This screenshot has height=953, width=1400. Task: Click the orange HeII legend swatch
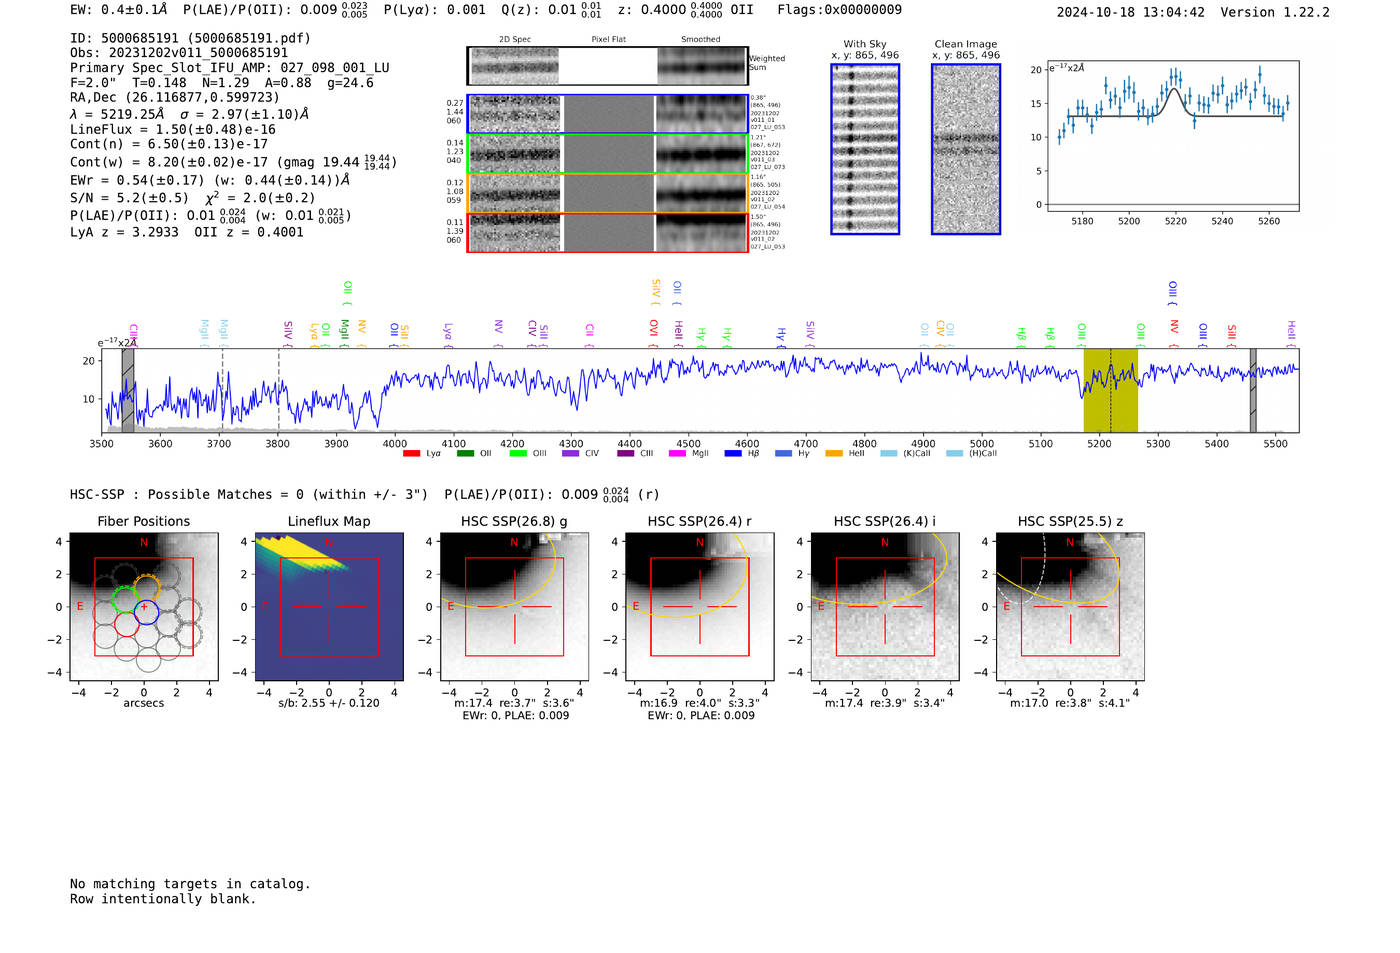(x=834, y=454)
